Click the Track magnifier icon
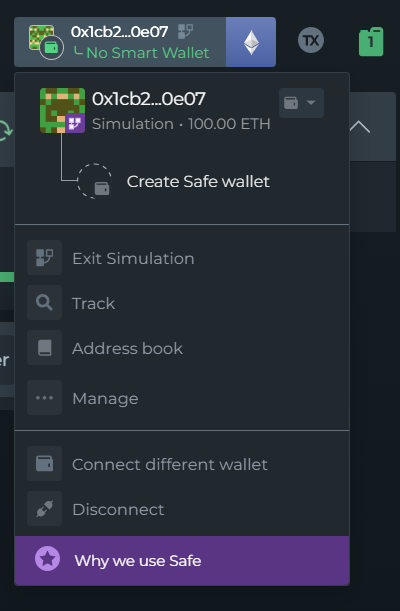Screen dimensions: 400x611 (44, 303)
